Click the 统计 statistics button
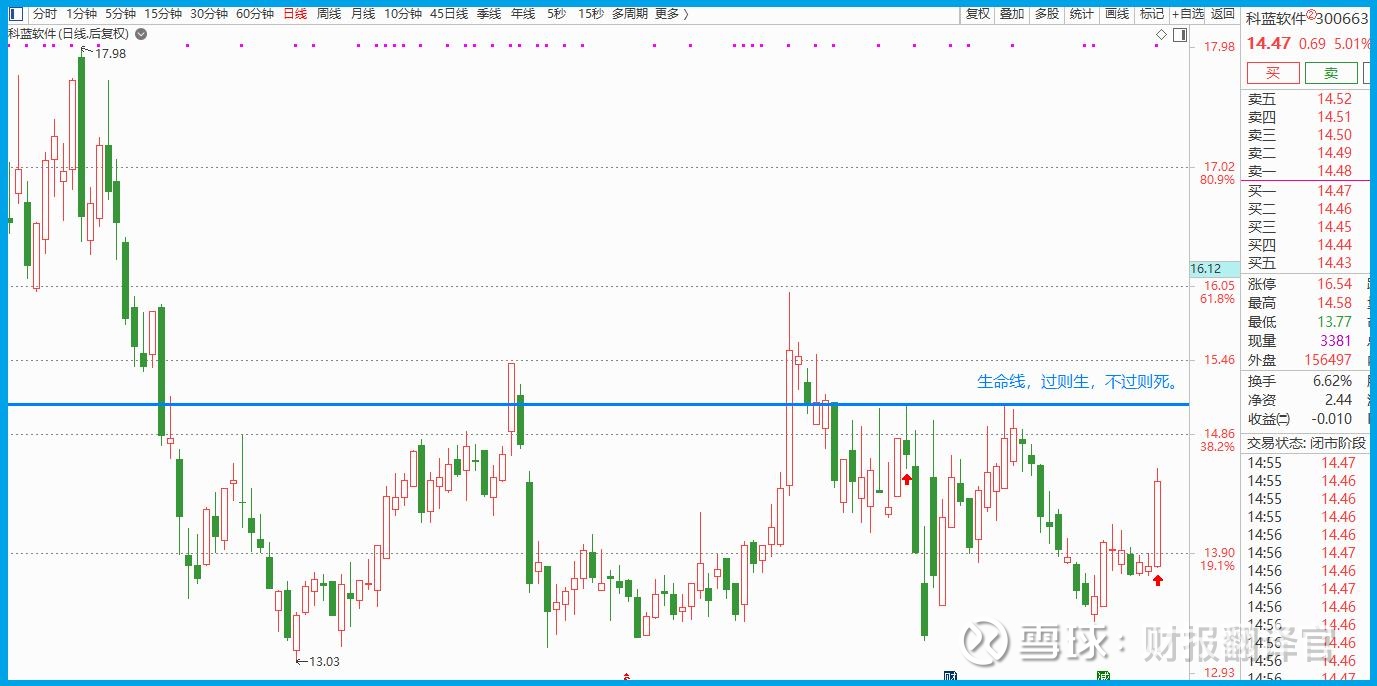The height and width of the screenshot is (686, 1377). pyautogui.click(x=1081, y=14)
